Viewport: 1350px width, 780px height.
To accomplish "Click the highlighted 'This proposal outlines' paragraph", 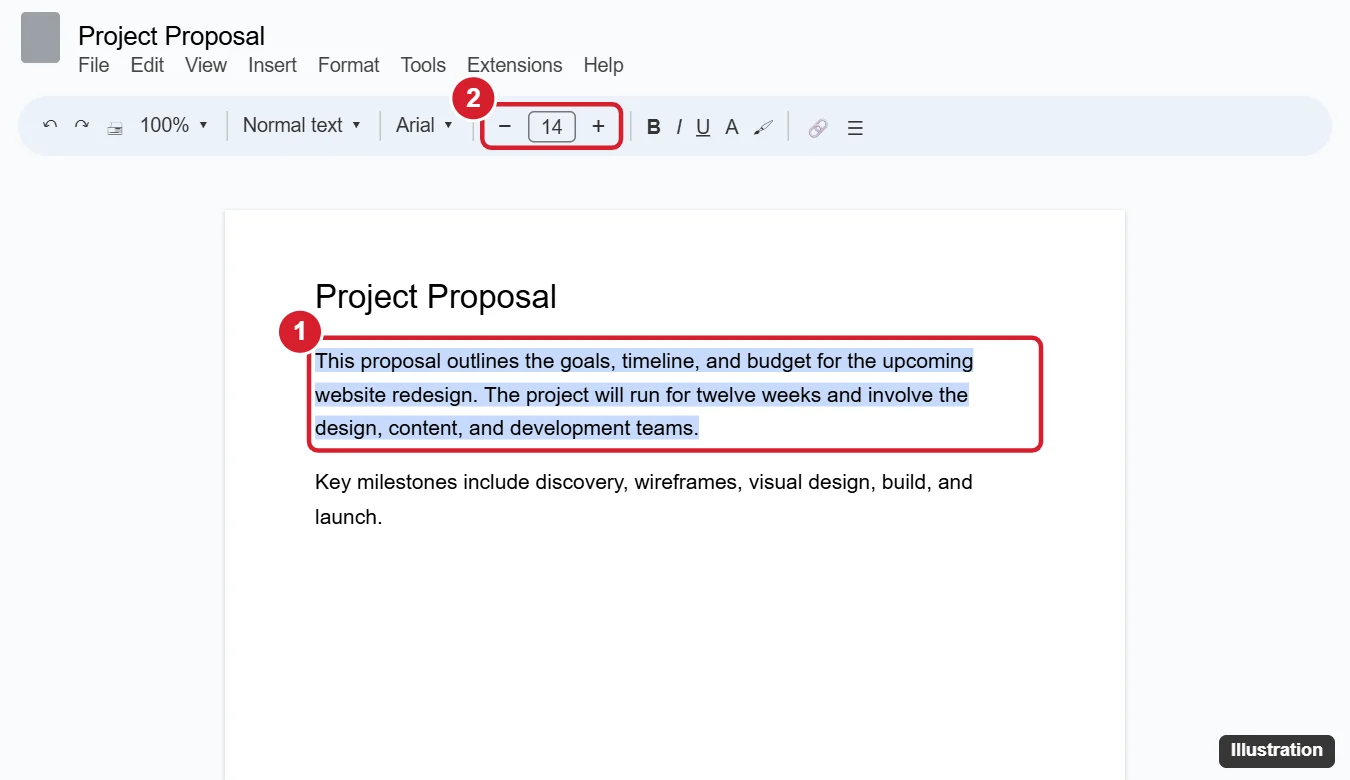I will [x=644, y=394].
